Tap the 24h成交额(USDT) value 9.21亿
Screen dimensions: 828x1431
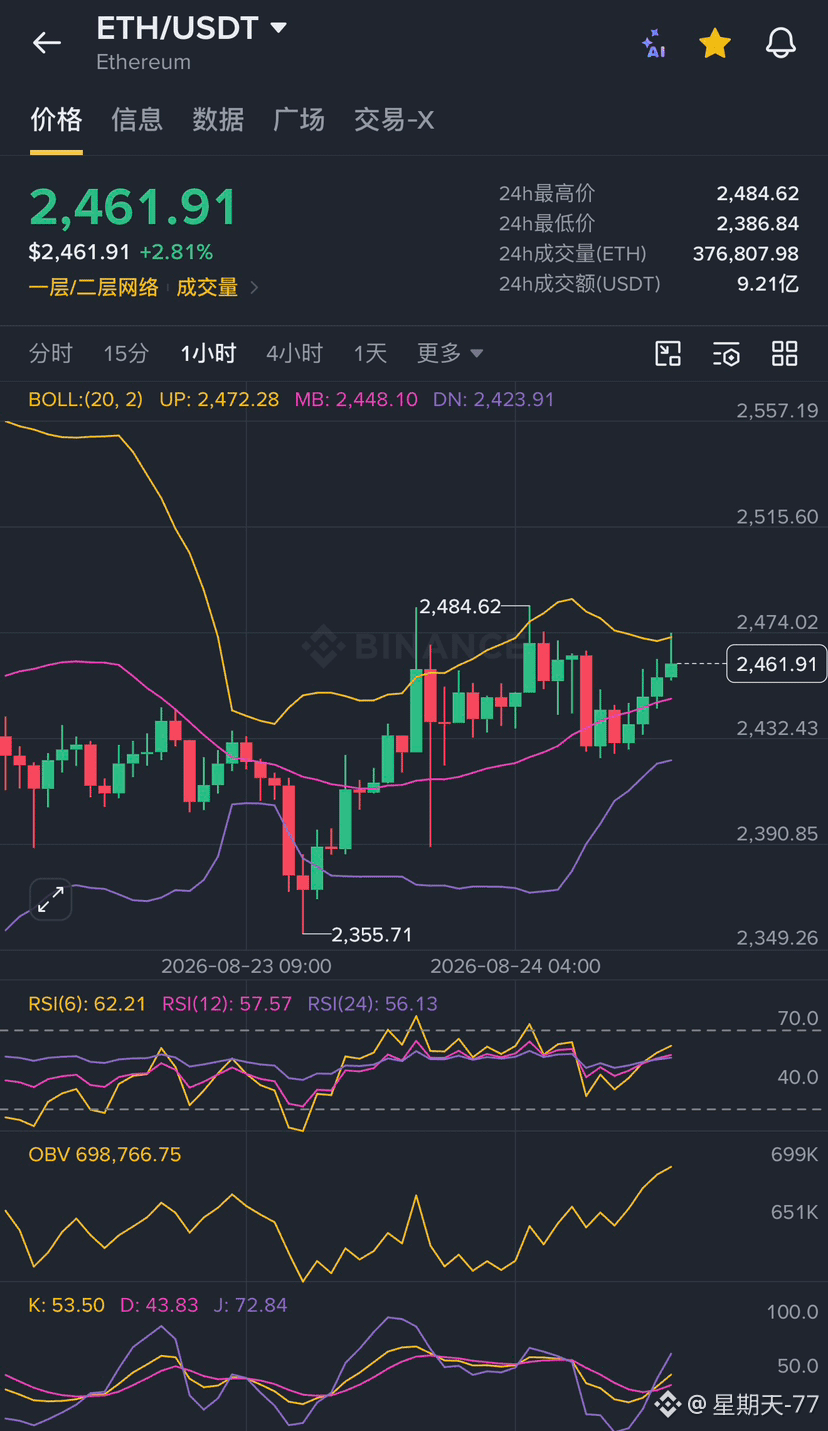(x=768, y=284)
